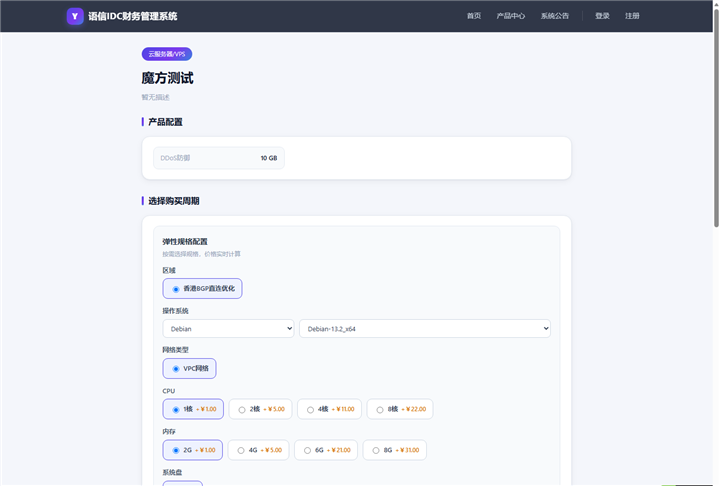Open the 系统公告 nav item
This screenshot has height=486, width=720.
point(555,16)
